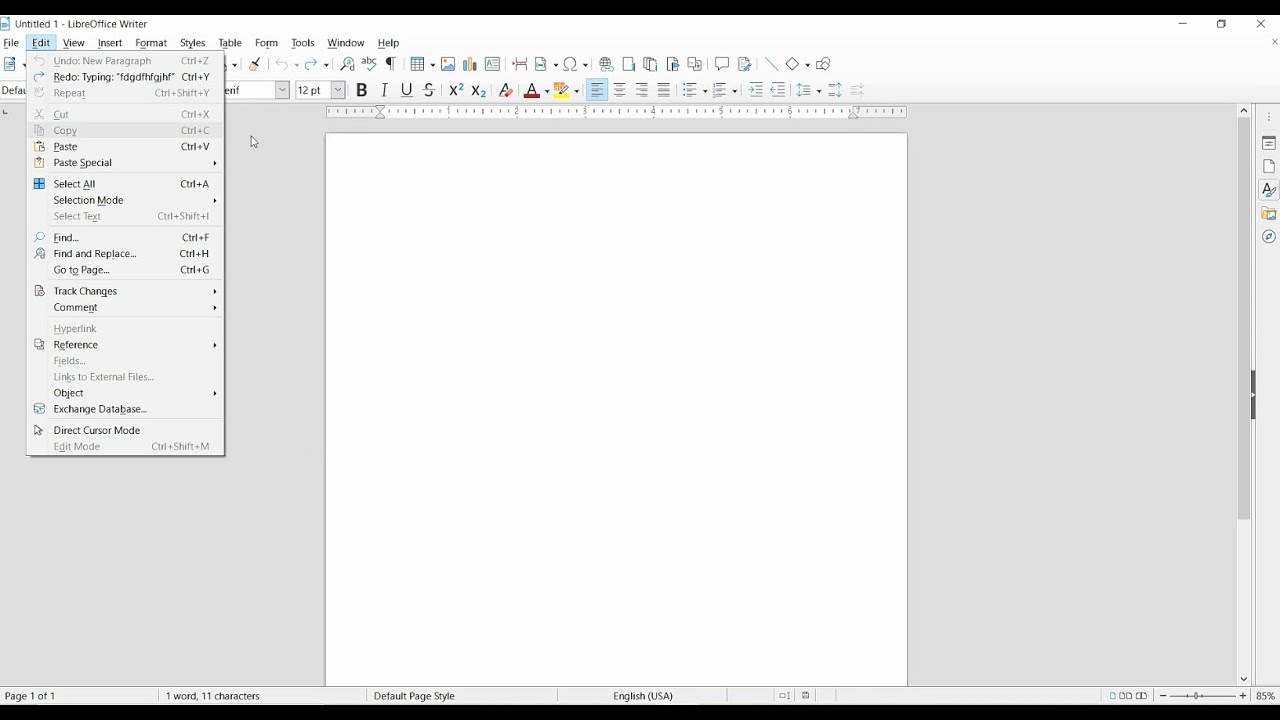Image resolution: width=1280 pixels, height=720 pixels.
Task: Click Exchange Database entry
Action: pos(125,409)
